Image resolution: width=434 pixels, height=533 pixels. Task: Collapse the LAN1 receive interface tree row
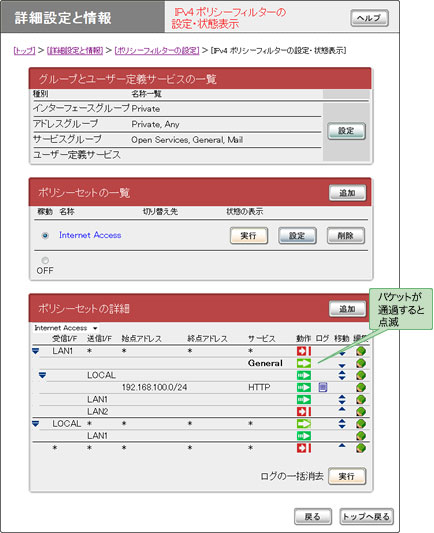[x=35, y=351]
